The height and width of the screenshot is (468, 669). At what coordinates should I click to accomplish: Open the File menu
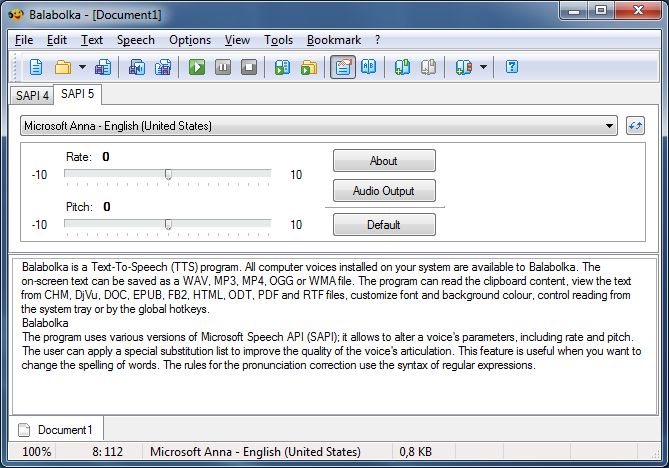(24, 40)
